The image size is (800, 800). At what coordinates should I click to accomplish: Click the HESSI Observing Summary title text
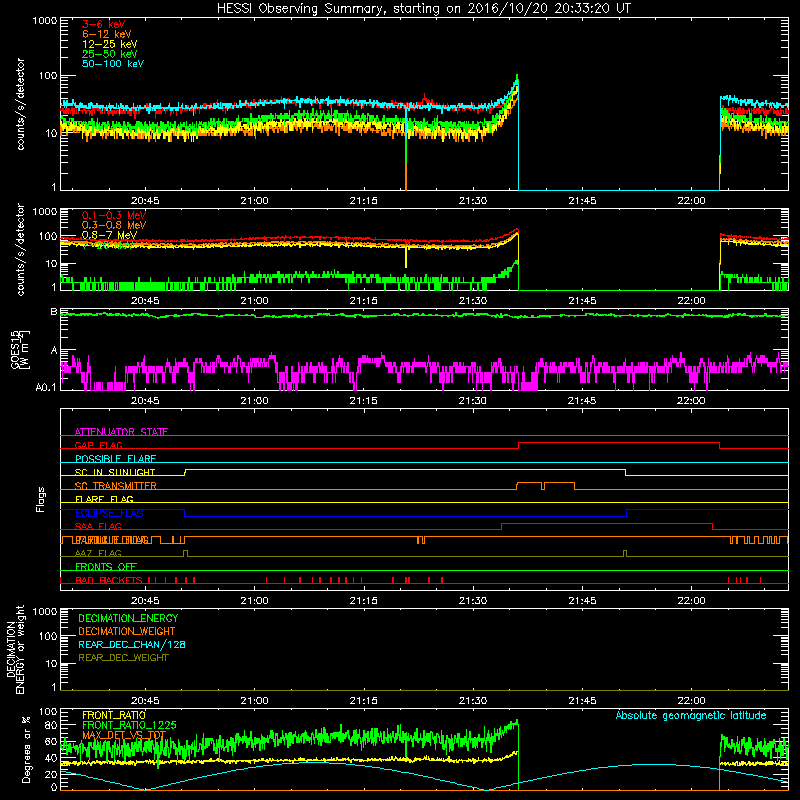click(423, 9)
